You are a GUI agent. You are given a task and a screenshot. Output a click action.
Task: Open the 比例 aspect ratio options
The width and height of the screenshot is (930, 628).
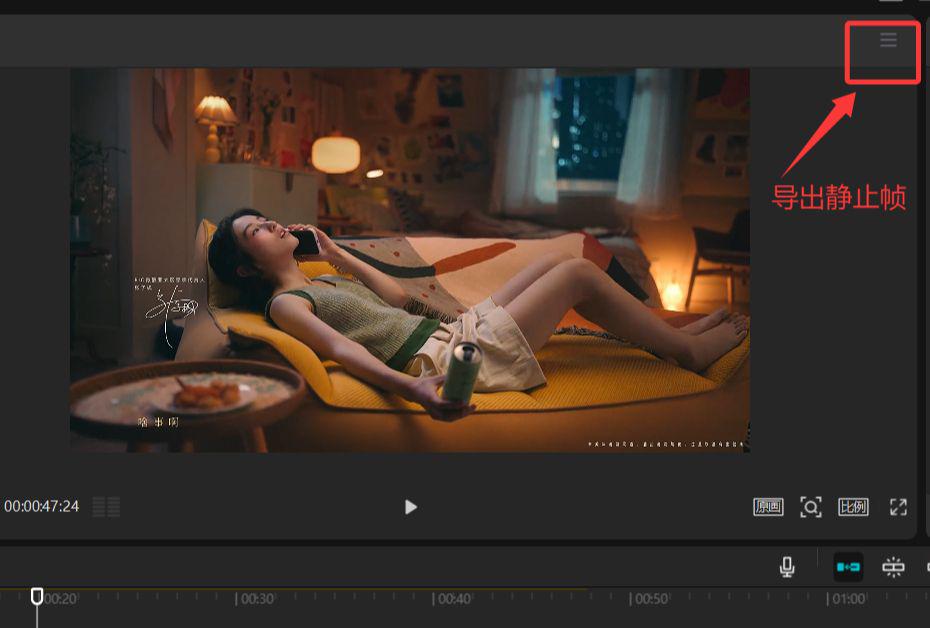click(x=853, y=507)
